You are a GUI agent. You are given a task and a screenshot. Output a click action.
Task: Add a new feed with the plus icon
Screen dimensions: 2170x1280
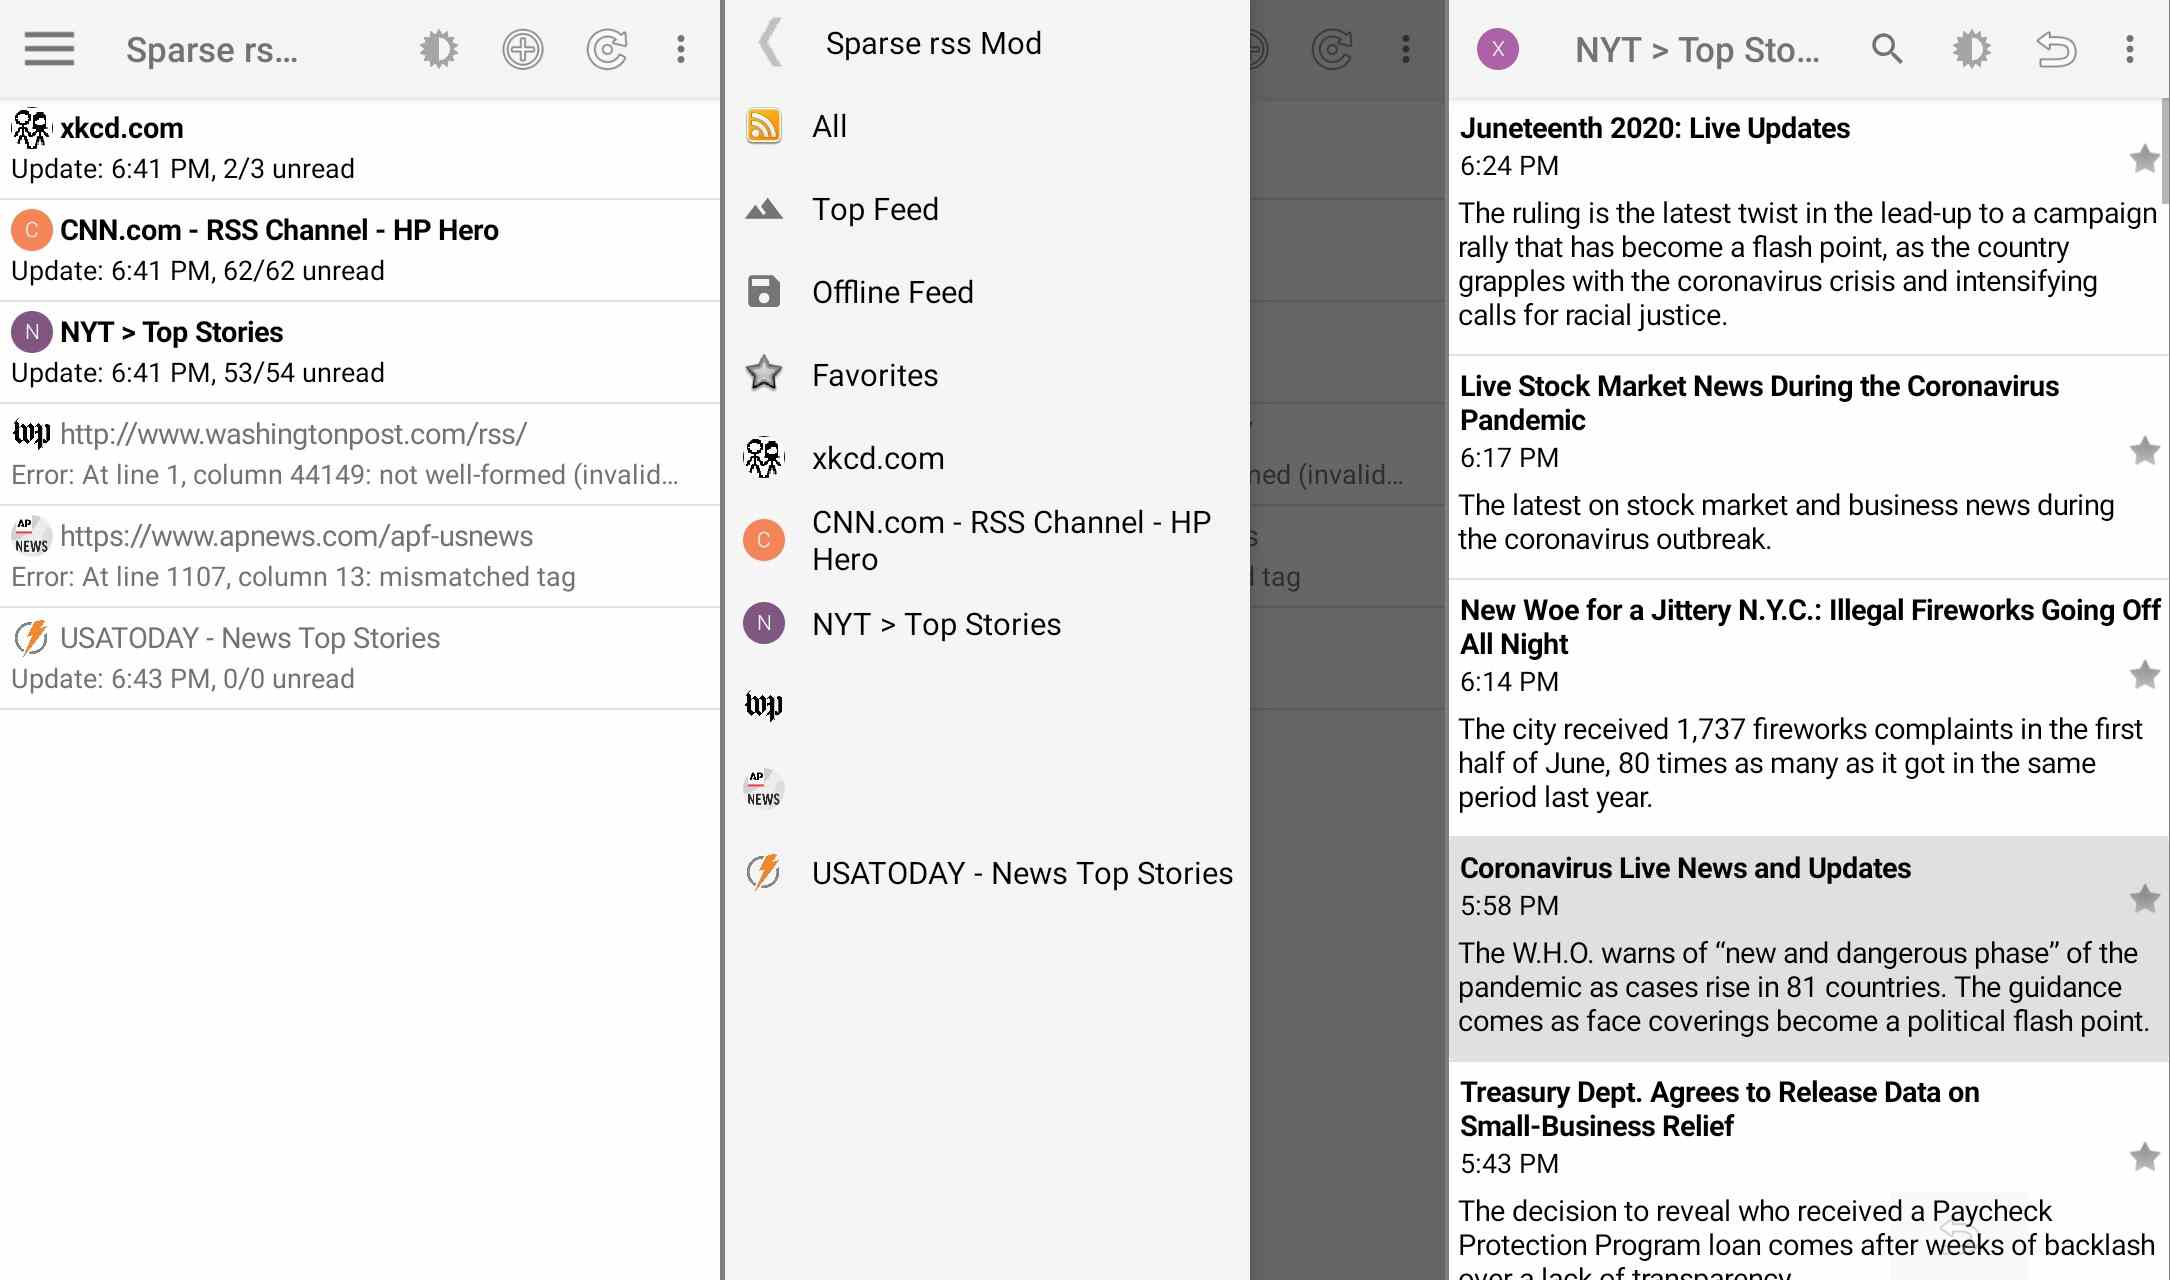pyautogui.click(x=522, y=49)
